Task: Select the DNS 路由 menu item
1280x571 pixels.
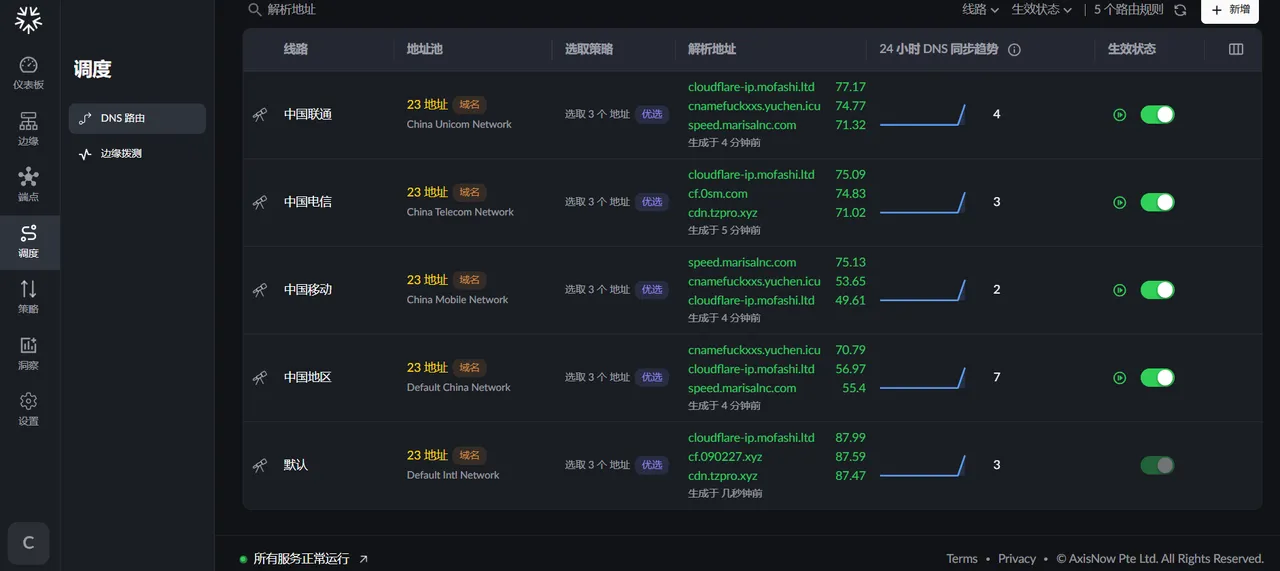Action: coord(137,118)
